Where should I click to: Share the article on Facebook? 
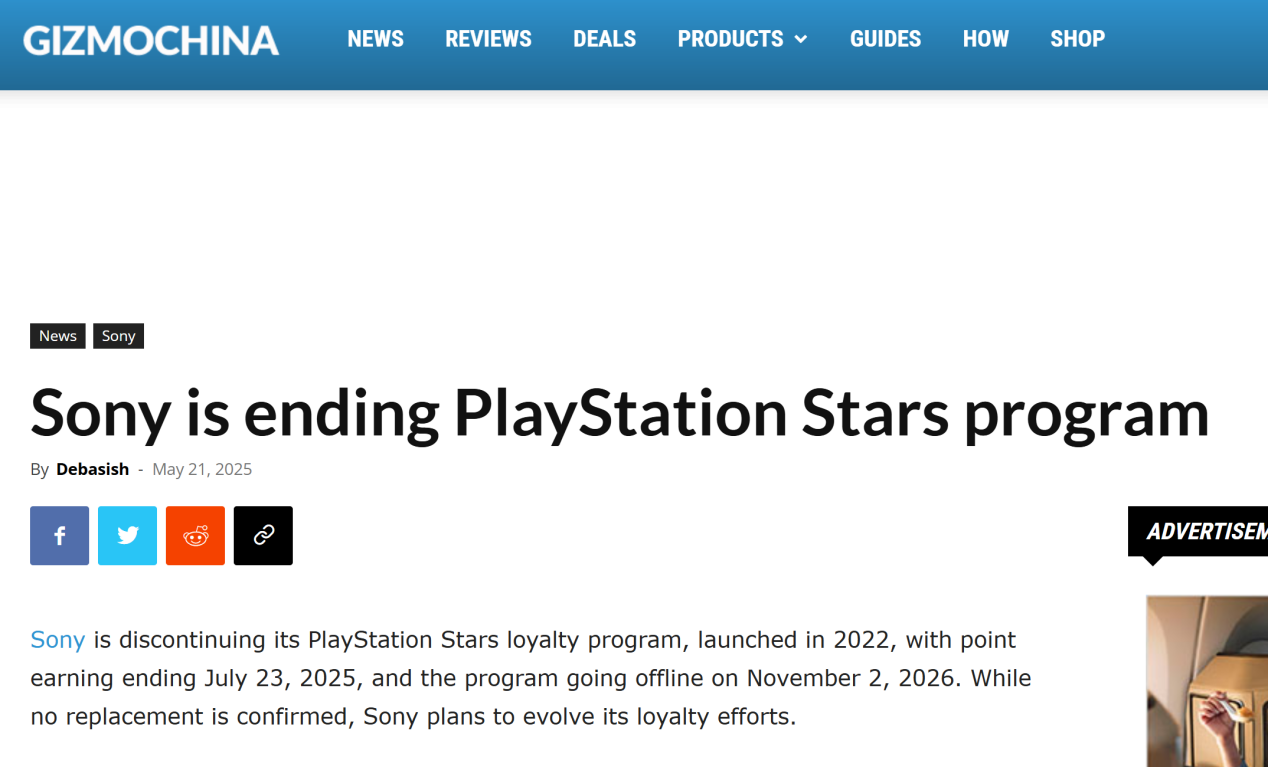59,536
